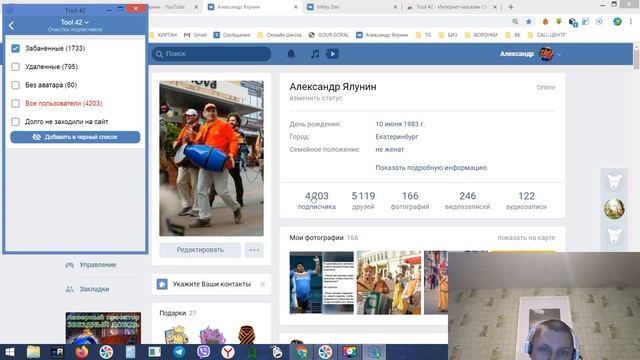Open VK video player icon
Viewport: 640px width, 360px height.
pos(332,54)
